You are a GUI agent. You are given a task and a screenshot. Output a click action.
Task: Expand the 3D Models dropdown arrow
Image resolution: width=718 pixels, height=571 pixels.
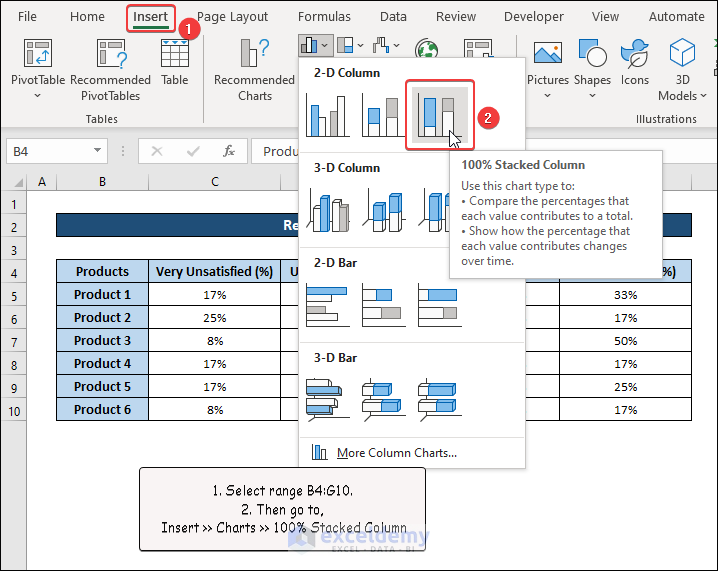703,96
